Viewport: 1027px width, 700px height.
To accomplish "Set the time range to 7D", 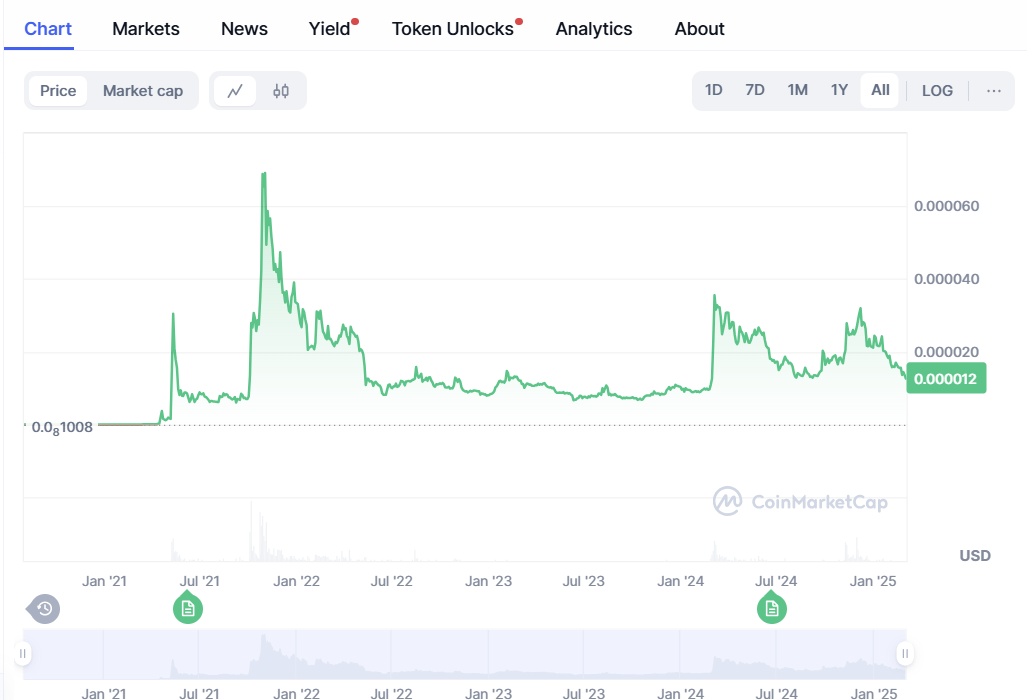I will click(755, 90).
